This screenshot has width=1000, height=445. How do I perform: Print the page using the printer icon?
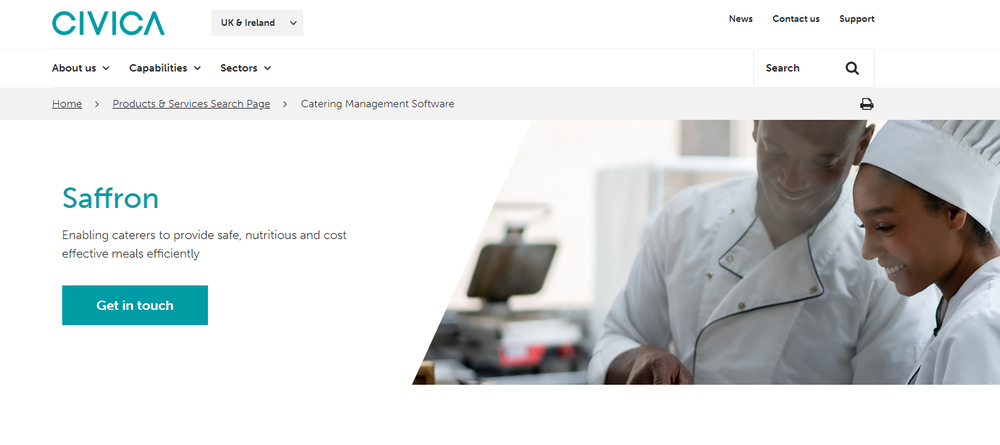click(x=867, y=104)
